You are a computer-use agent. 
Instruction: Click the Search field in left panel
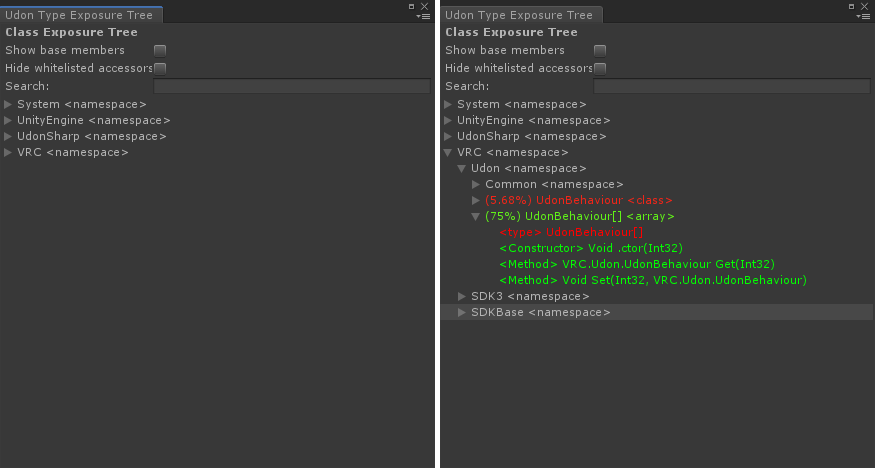click(x=292, y=86)
